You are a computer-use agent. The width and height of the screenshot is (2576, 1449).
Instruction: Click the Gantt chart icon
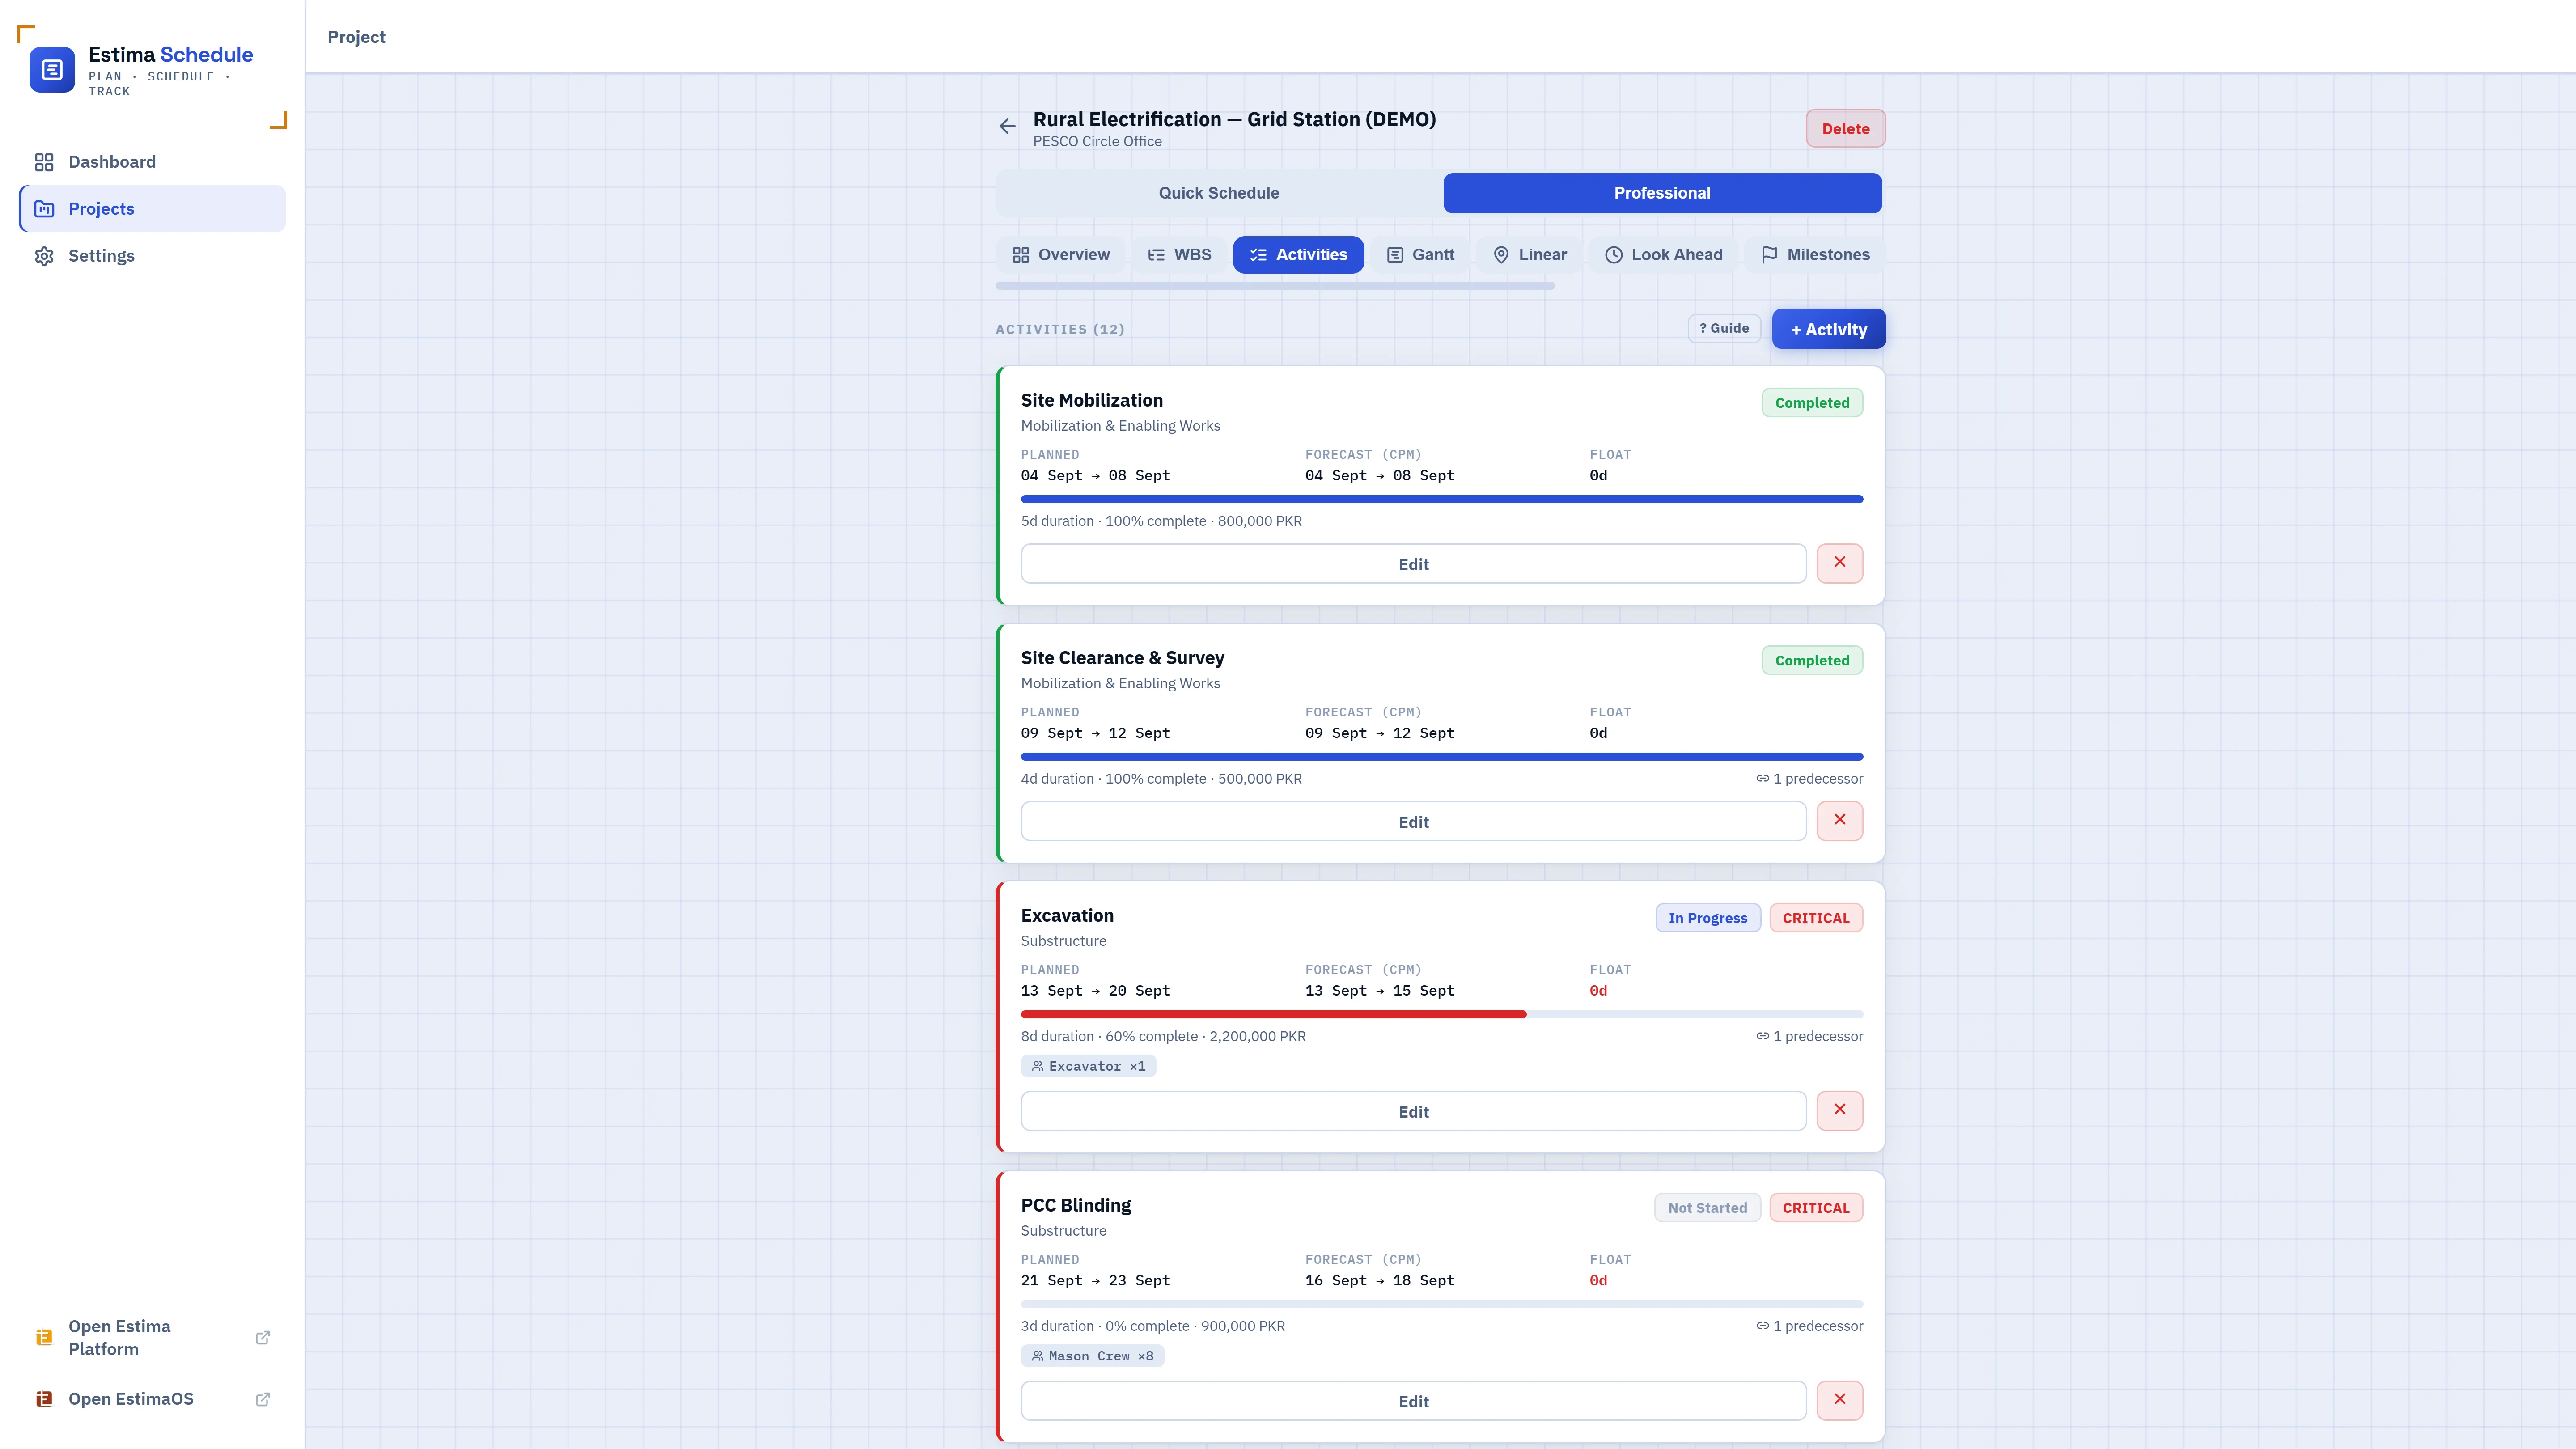click(x=1395, y=255)
